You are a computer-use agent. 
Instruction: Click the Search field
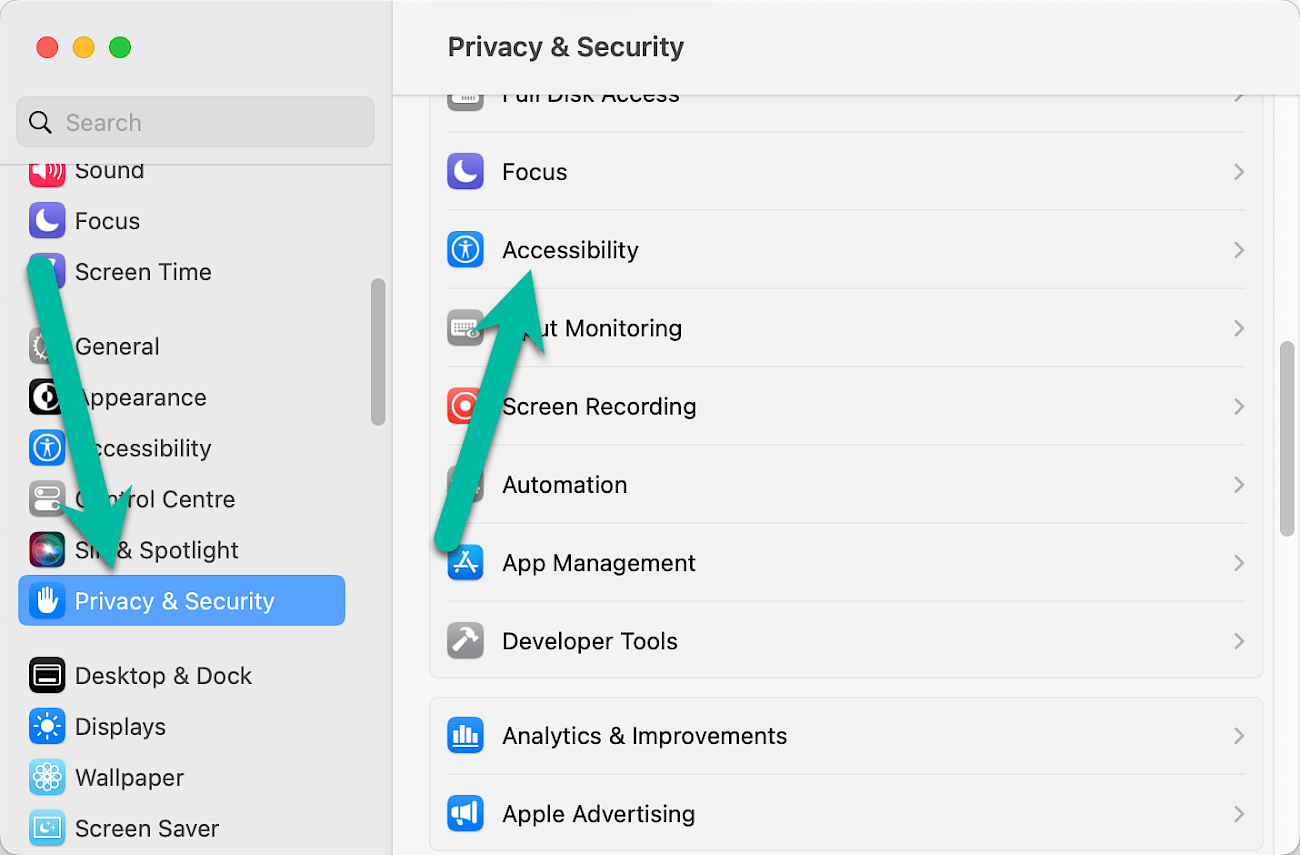point(195,123)
